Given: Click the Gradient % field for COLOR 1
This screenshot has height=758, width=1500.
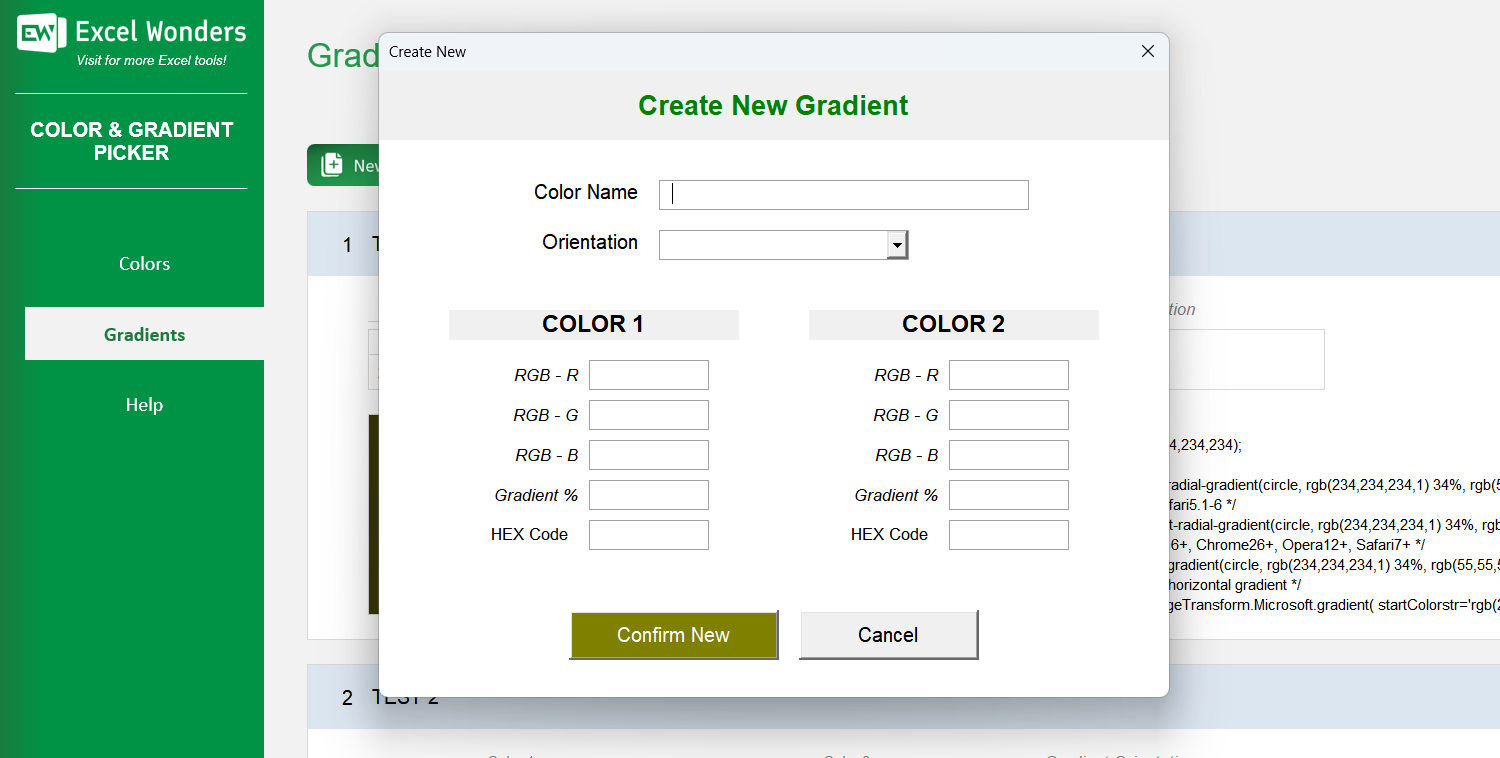Looking at the screenshot, I should point(648,494).
